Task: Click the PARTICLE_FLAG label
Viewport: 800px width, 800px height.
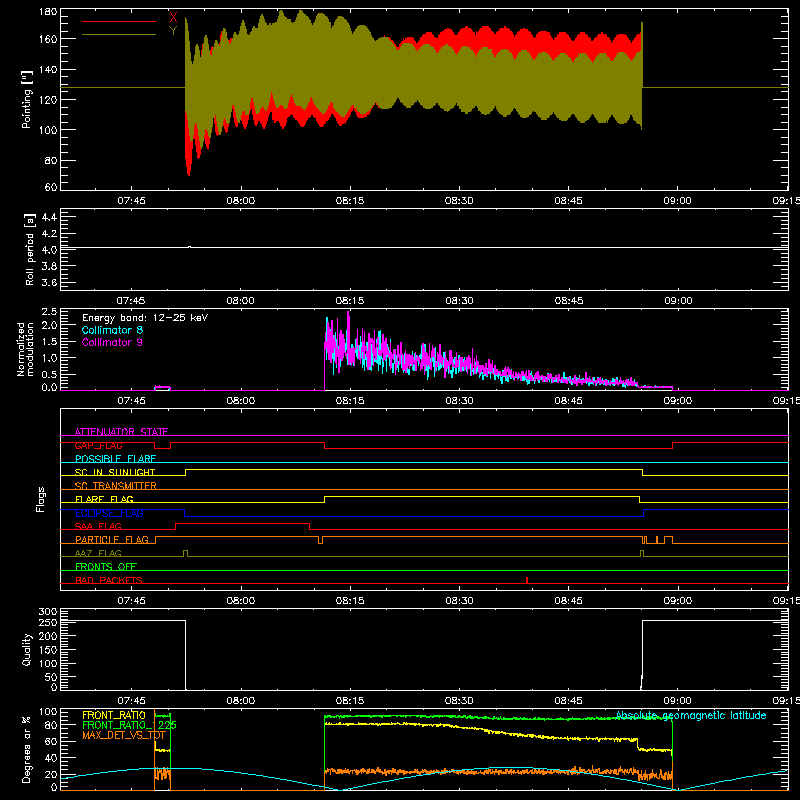Action: click(x=112, y=539)
